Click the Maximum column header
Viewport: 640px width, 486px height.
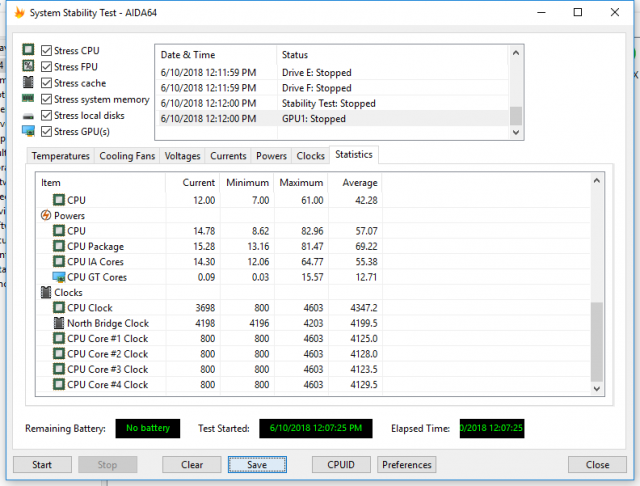pyautogui.click(x=300, y=183)
